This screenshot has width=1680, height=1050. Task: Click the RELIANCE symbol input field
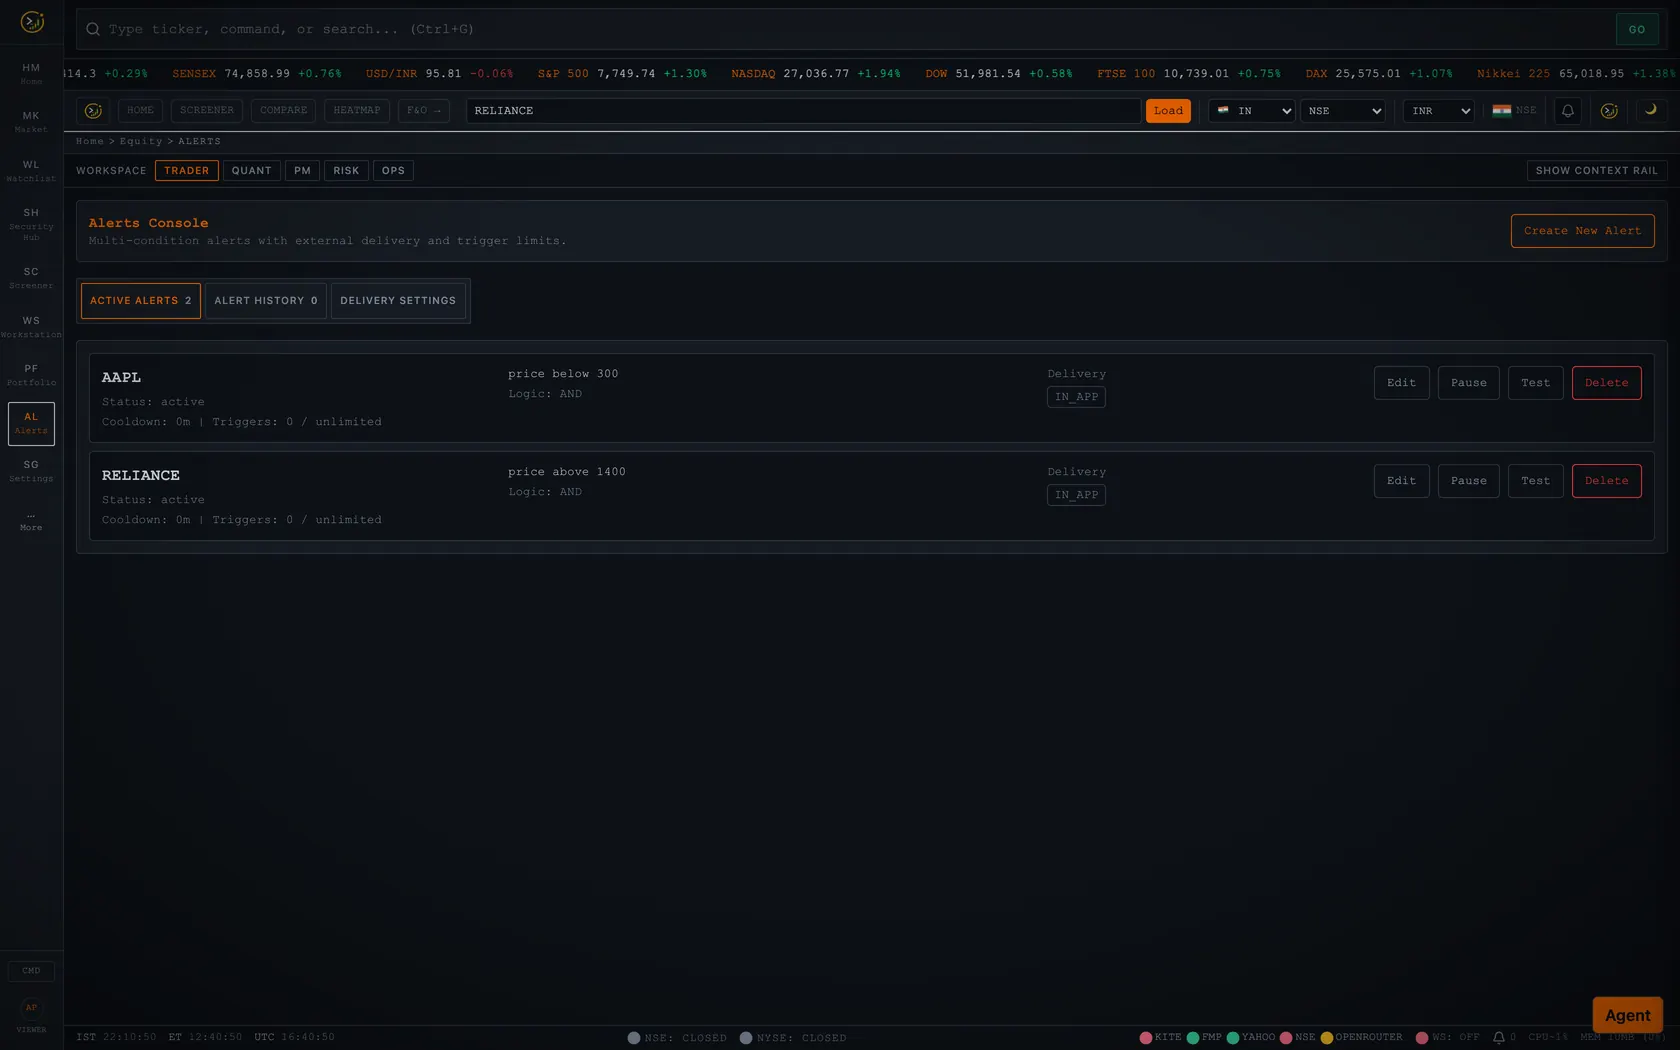(803, 111)
